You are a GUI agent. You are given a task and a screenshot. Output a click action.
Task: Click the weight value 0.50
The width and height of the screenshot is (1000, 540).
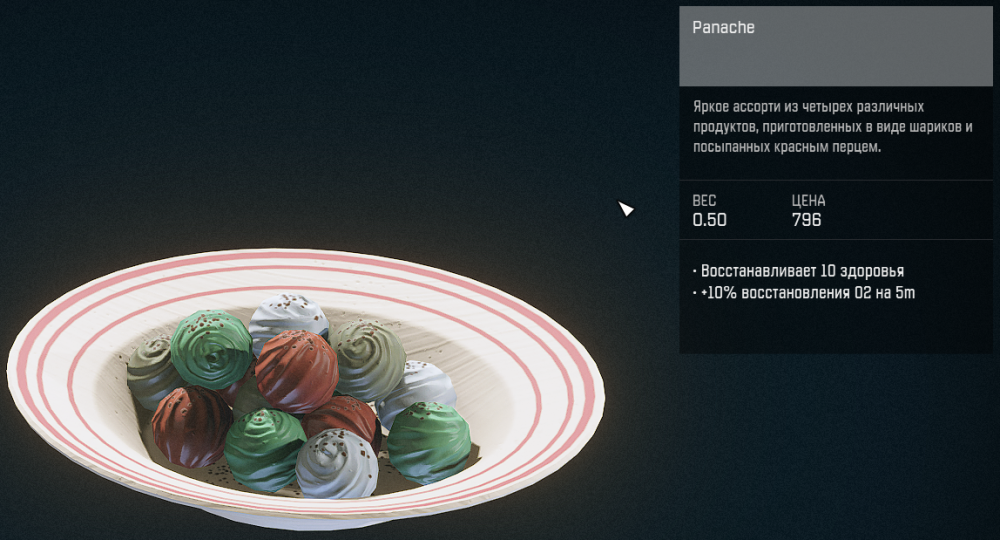(709, 220)
